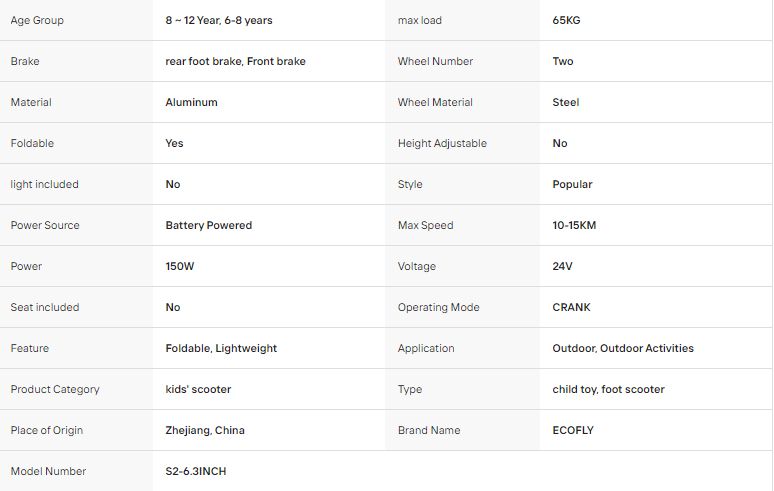Select the Power value 150W
Viewport: 774px width, 491px height.
click(x=180, y=266)
